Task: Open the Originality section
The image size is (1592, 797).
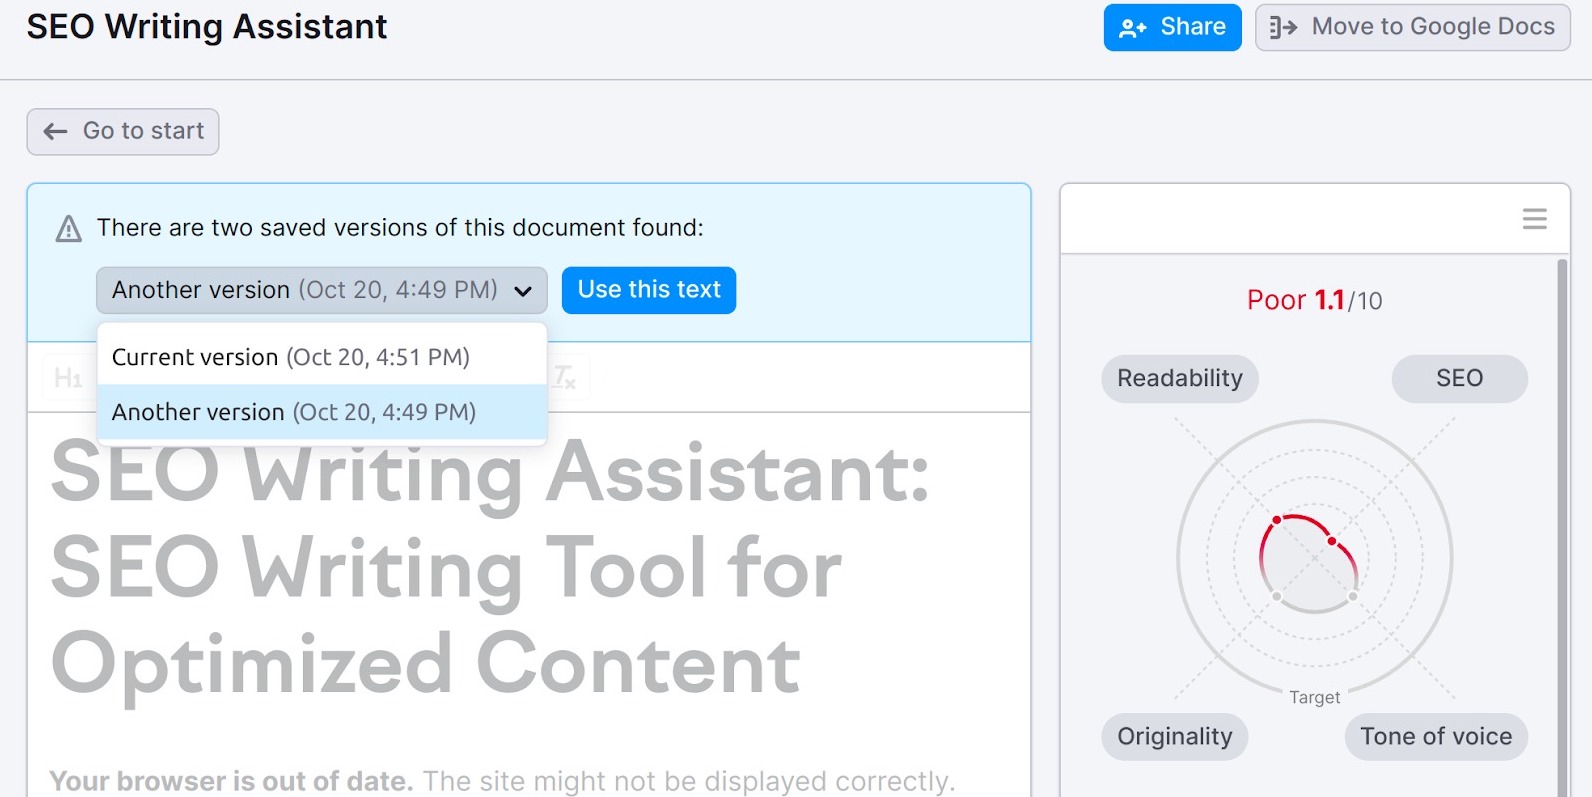Action: pyautogui.click(x=1174, y=736)
